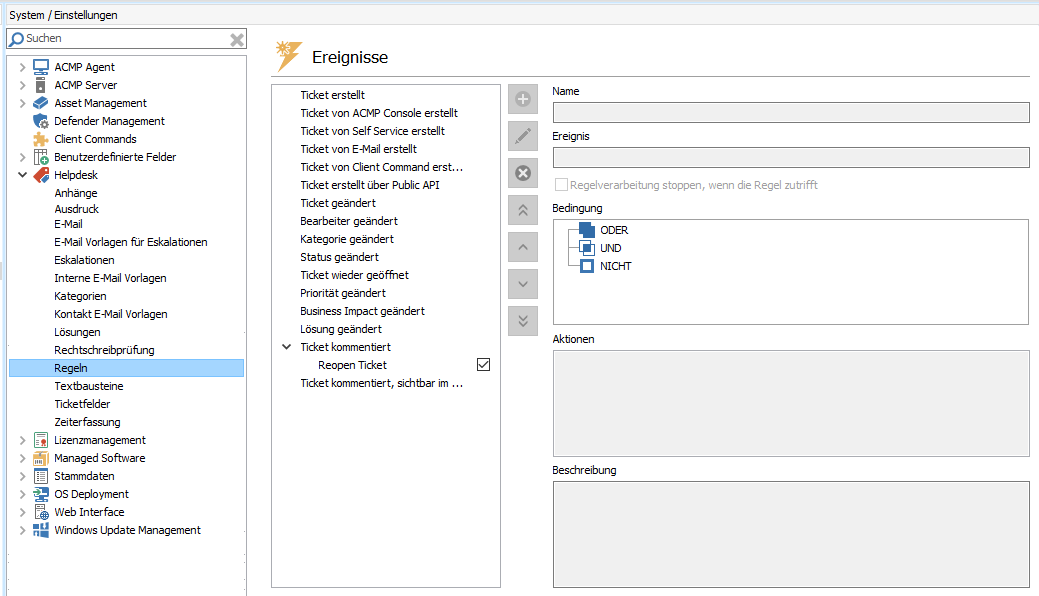Open Anhänge under Helpdesk

pos(76,193)
